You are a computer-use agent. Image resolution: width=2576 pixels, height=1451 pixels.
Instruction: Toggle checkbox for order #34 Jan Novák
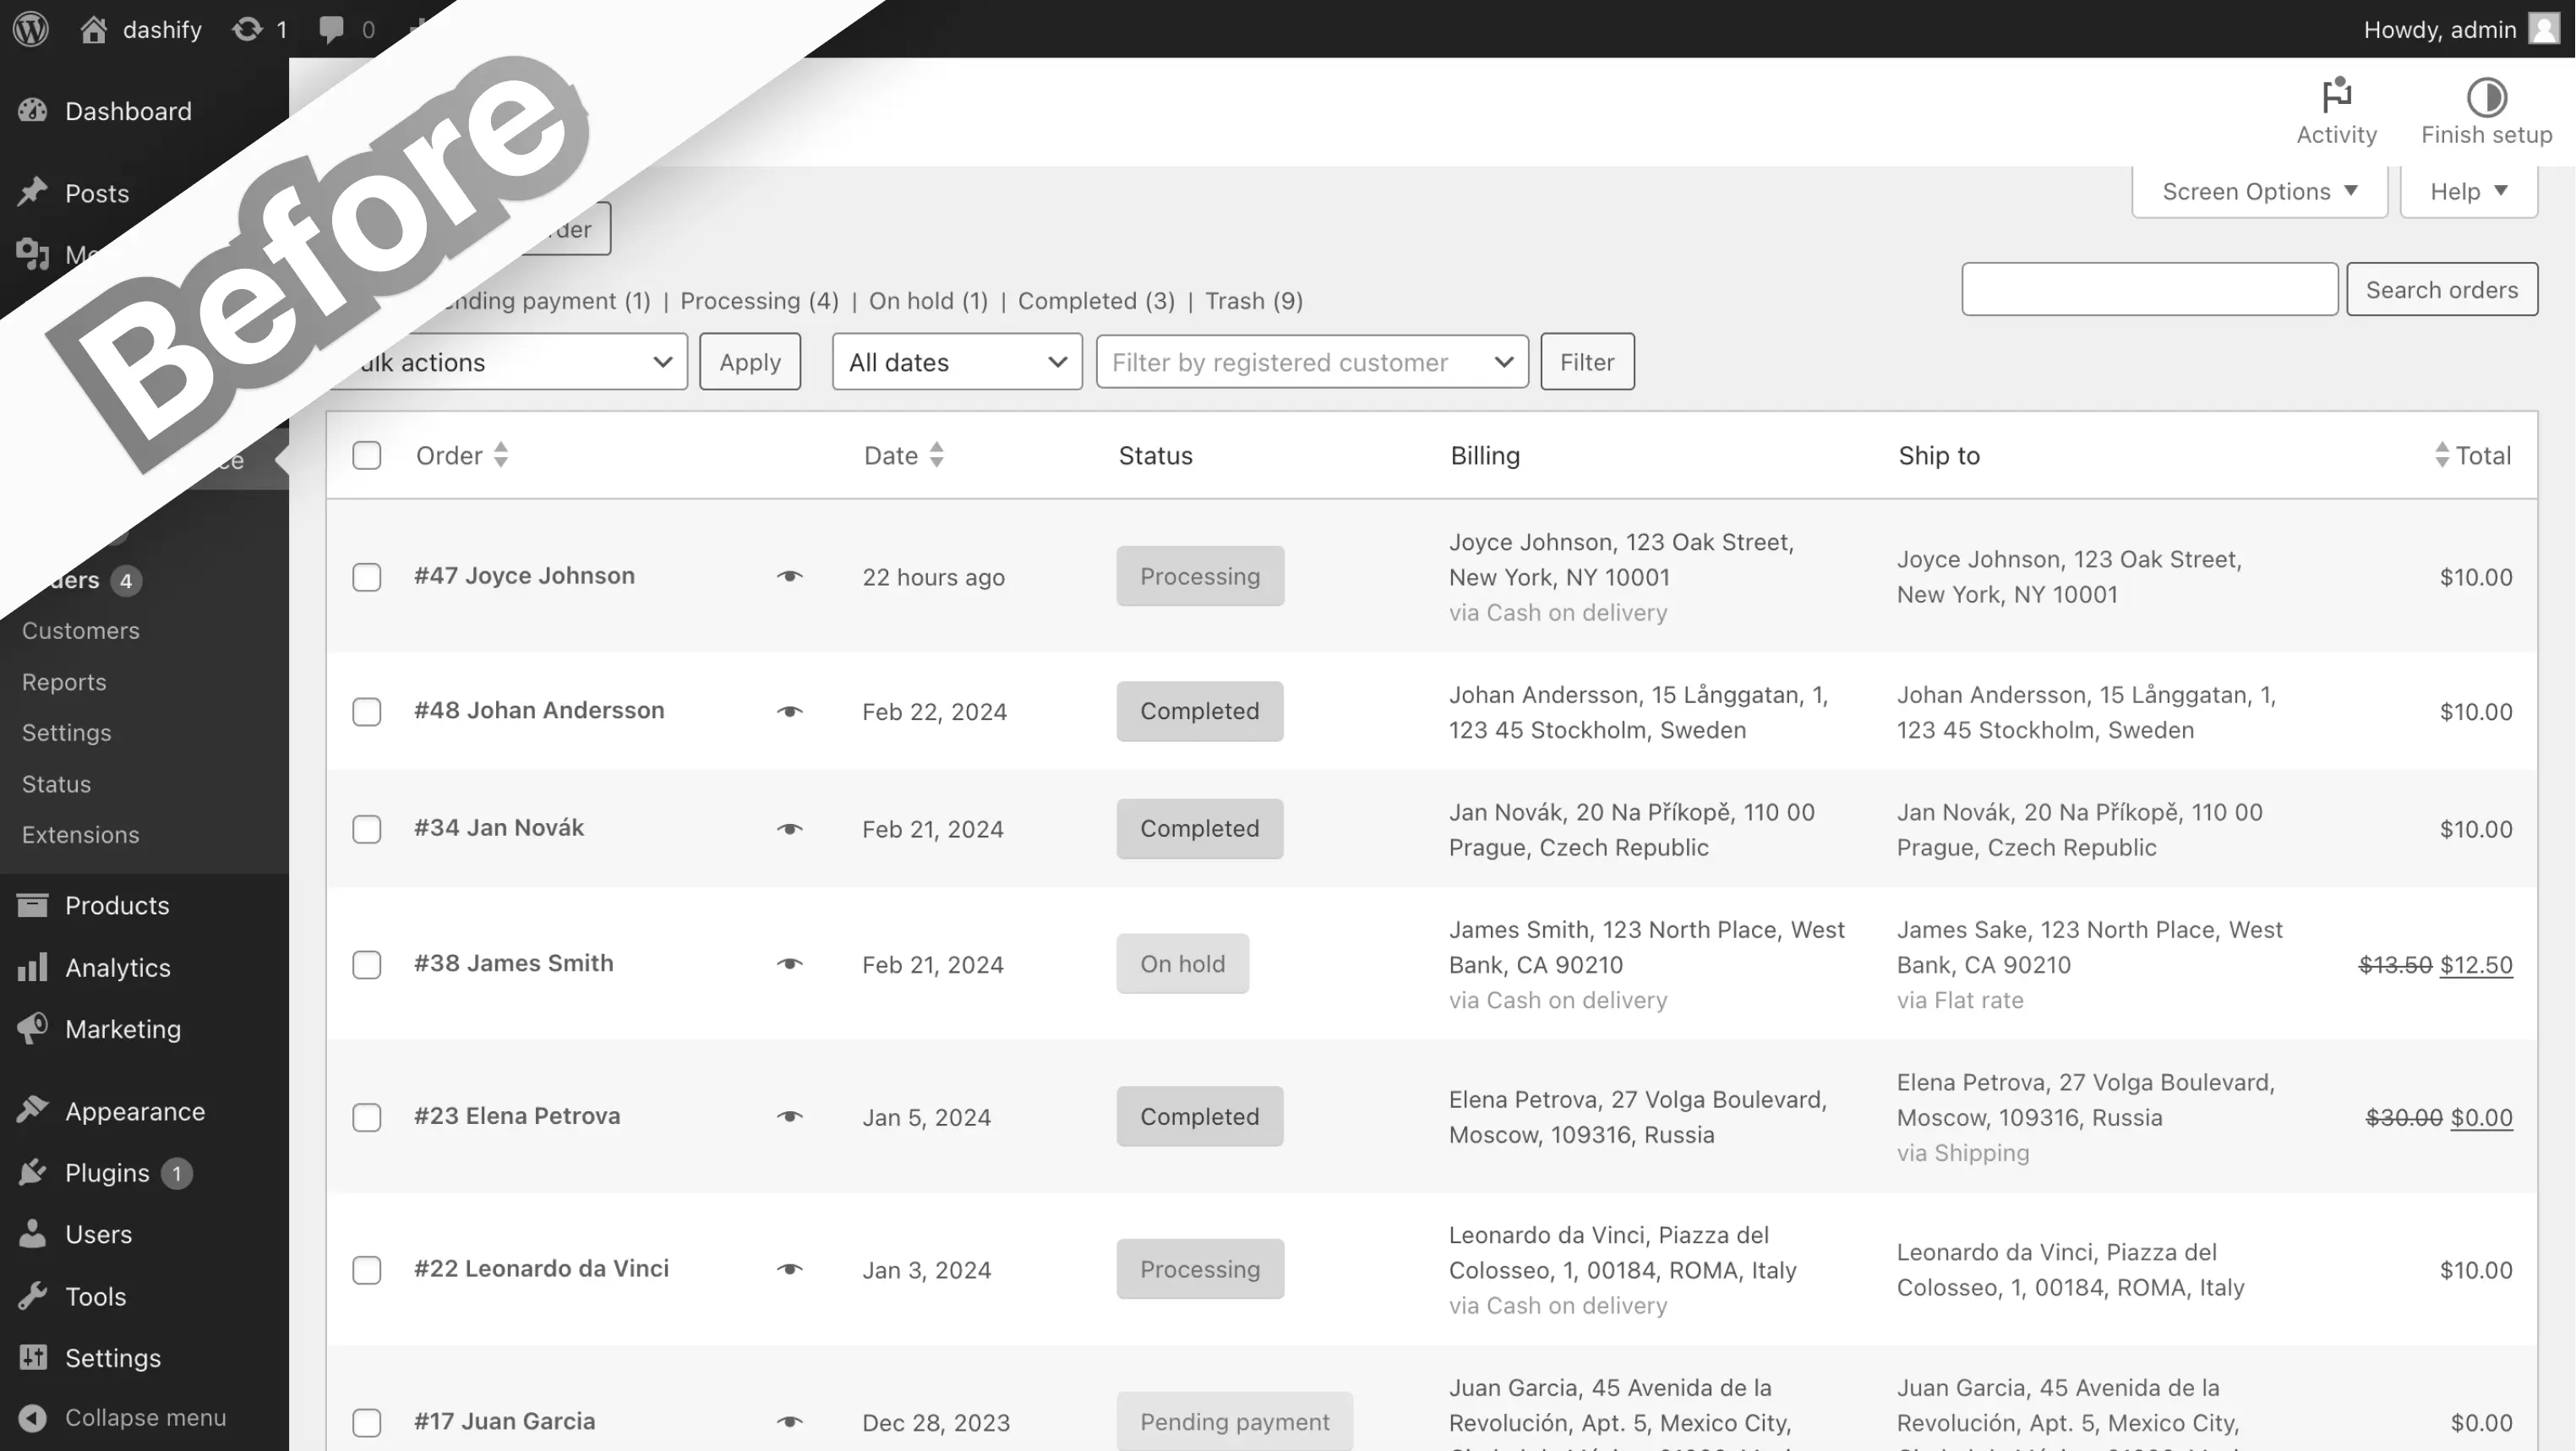point(366,828)
